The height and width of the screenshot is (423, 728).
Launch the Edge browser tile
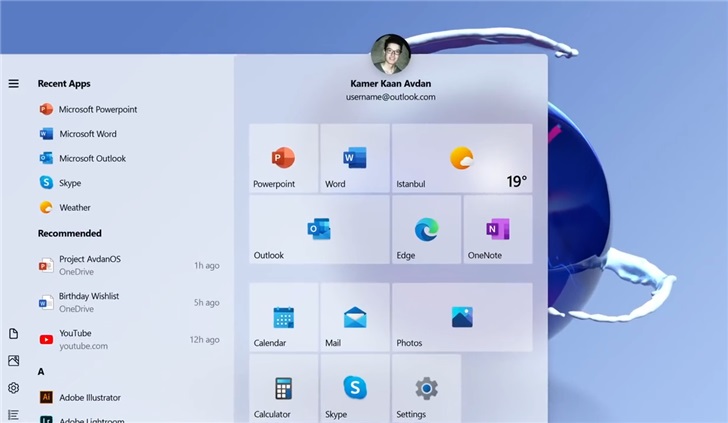tap(426, 229)
